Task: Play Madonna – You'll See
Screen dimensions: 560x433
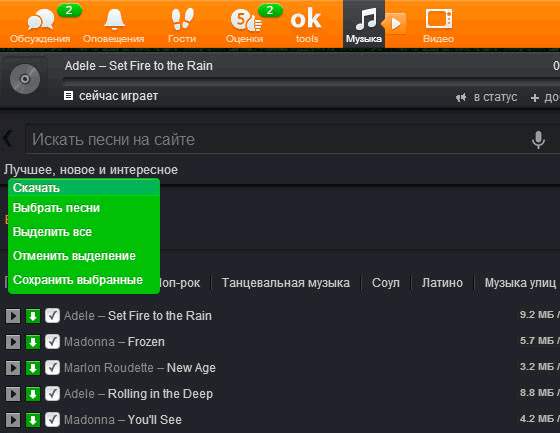Action: (13, 420)
